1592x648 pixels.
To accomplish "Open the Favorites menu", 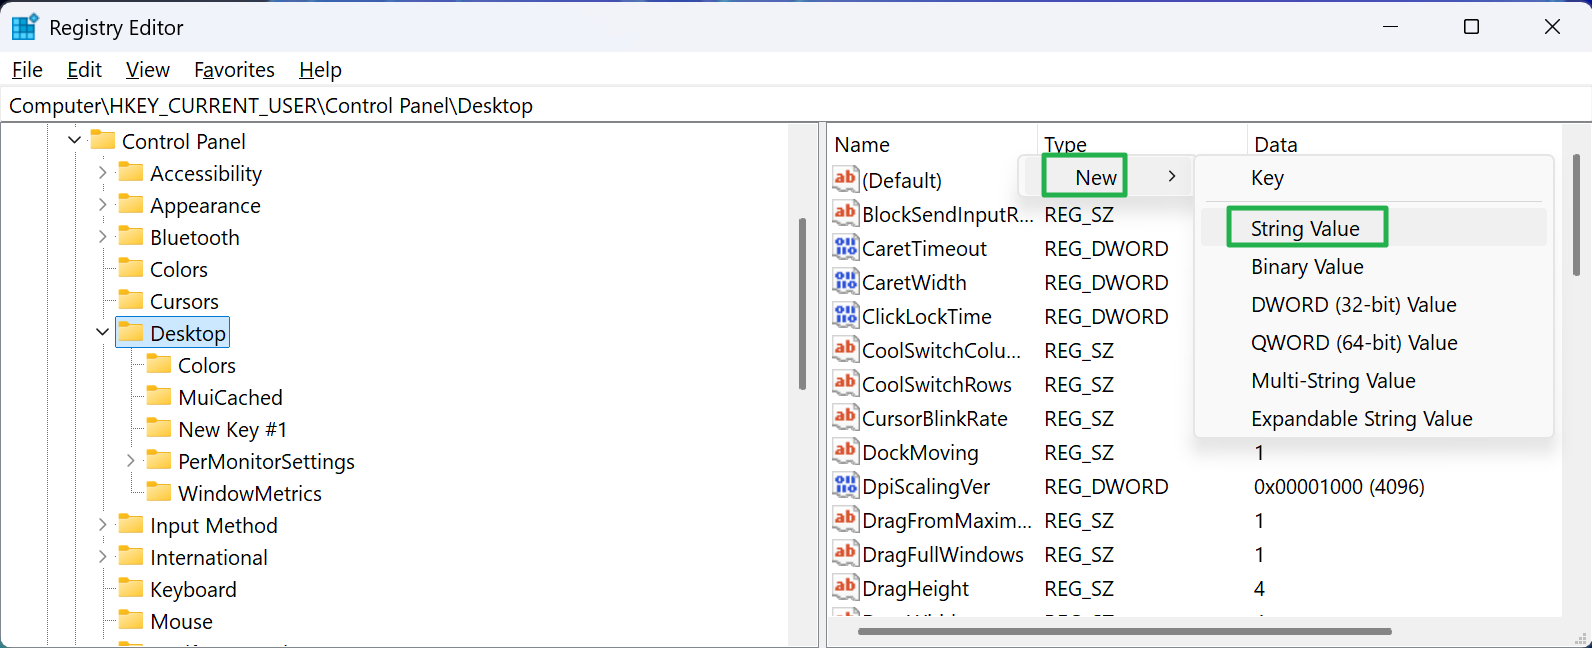I will click(234, 70).
